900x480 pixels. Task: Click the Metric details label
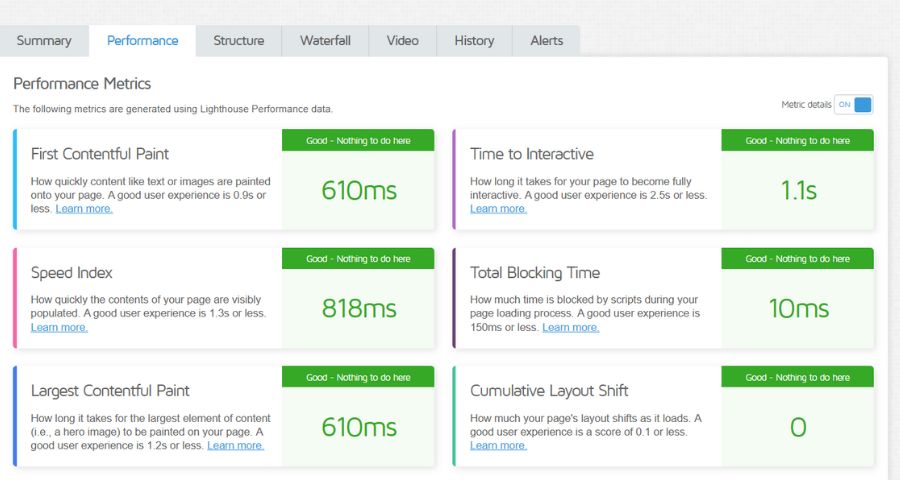(806, 104)
